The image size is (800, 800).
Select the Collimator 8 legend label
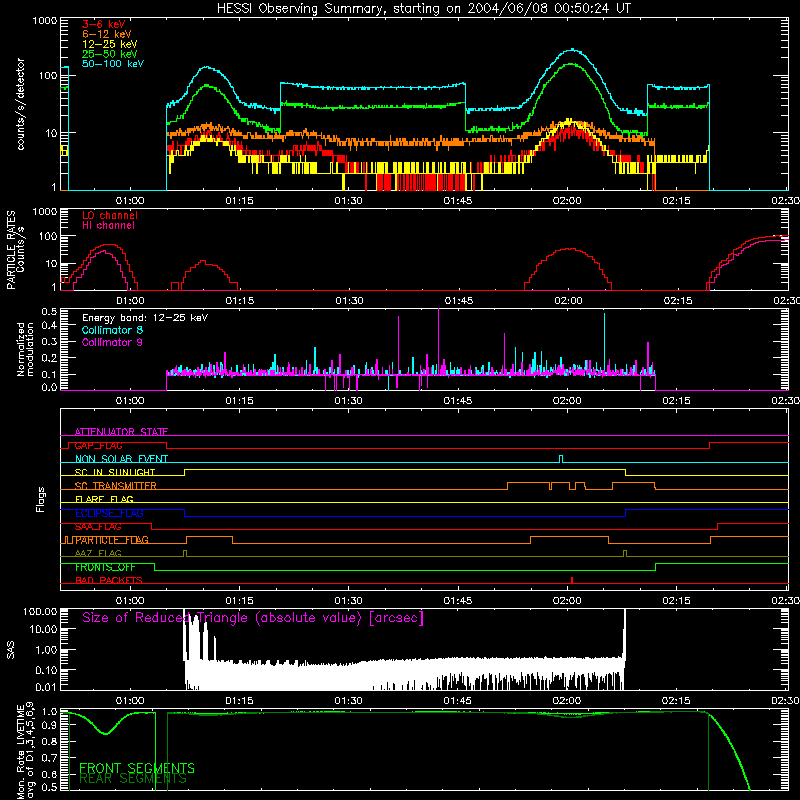click(x=112, y=330)
